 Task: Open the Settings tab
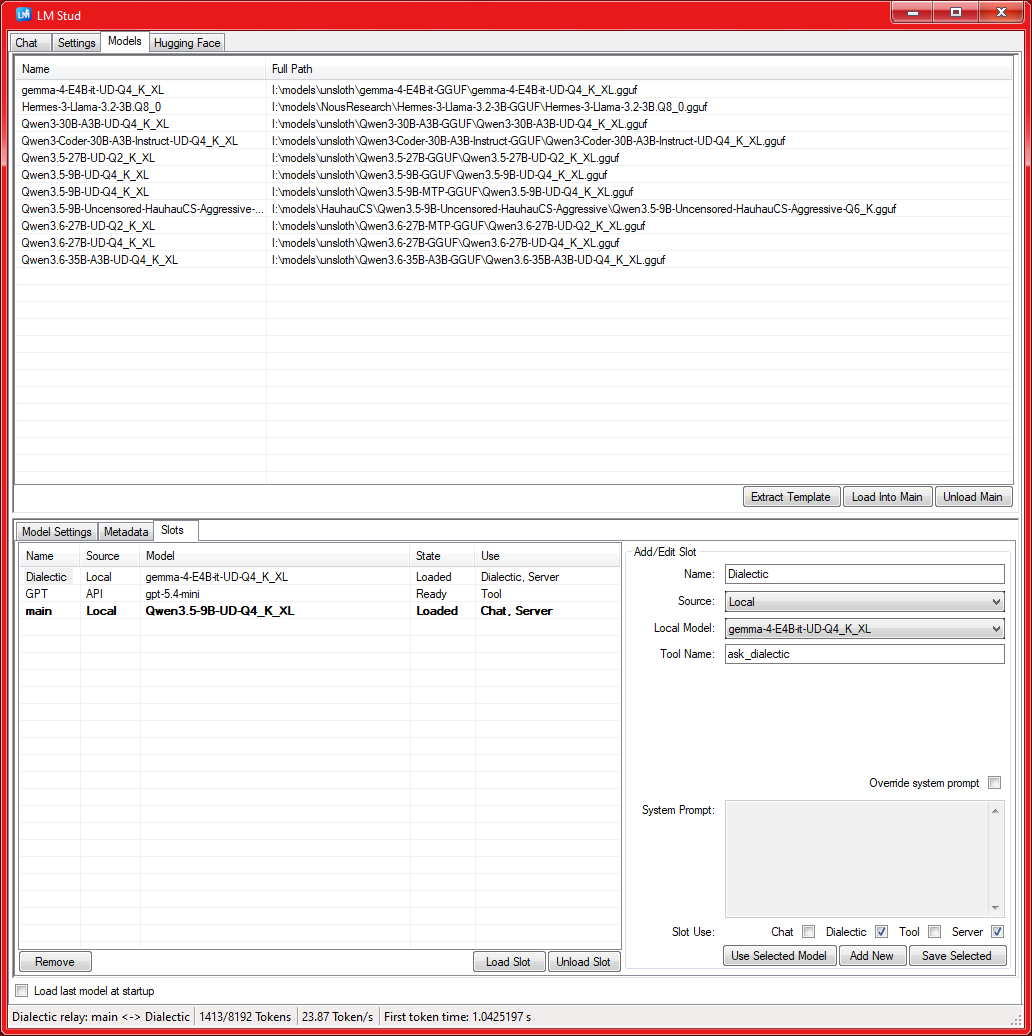click(77, 43)
